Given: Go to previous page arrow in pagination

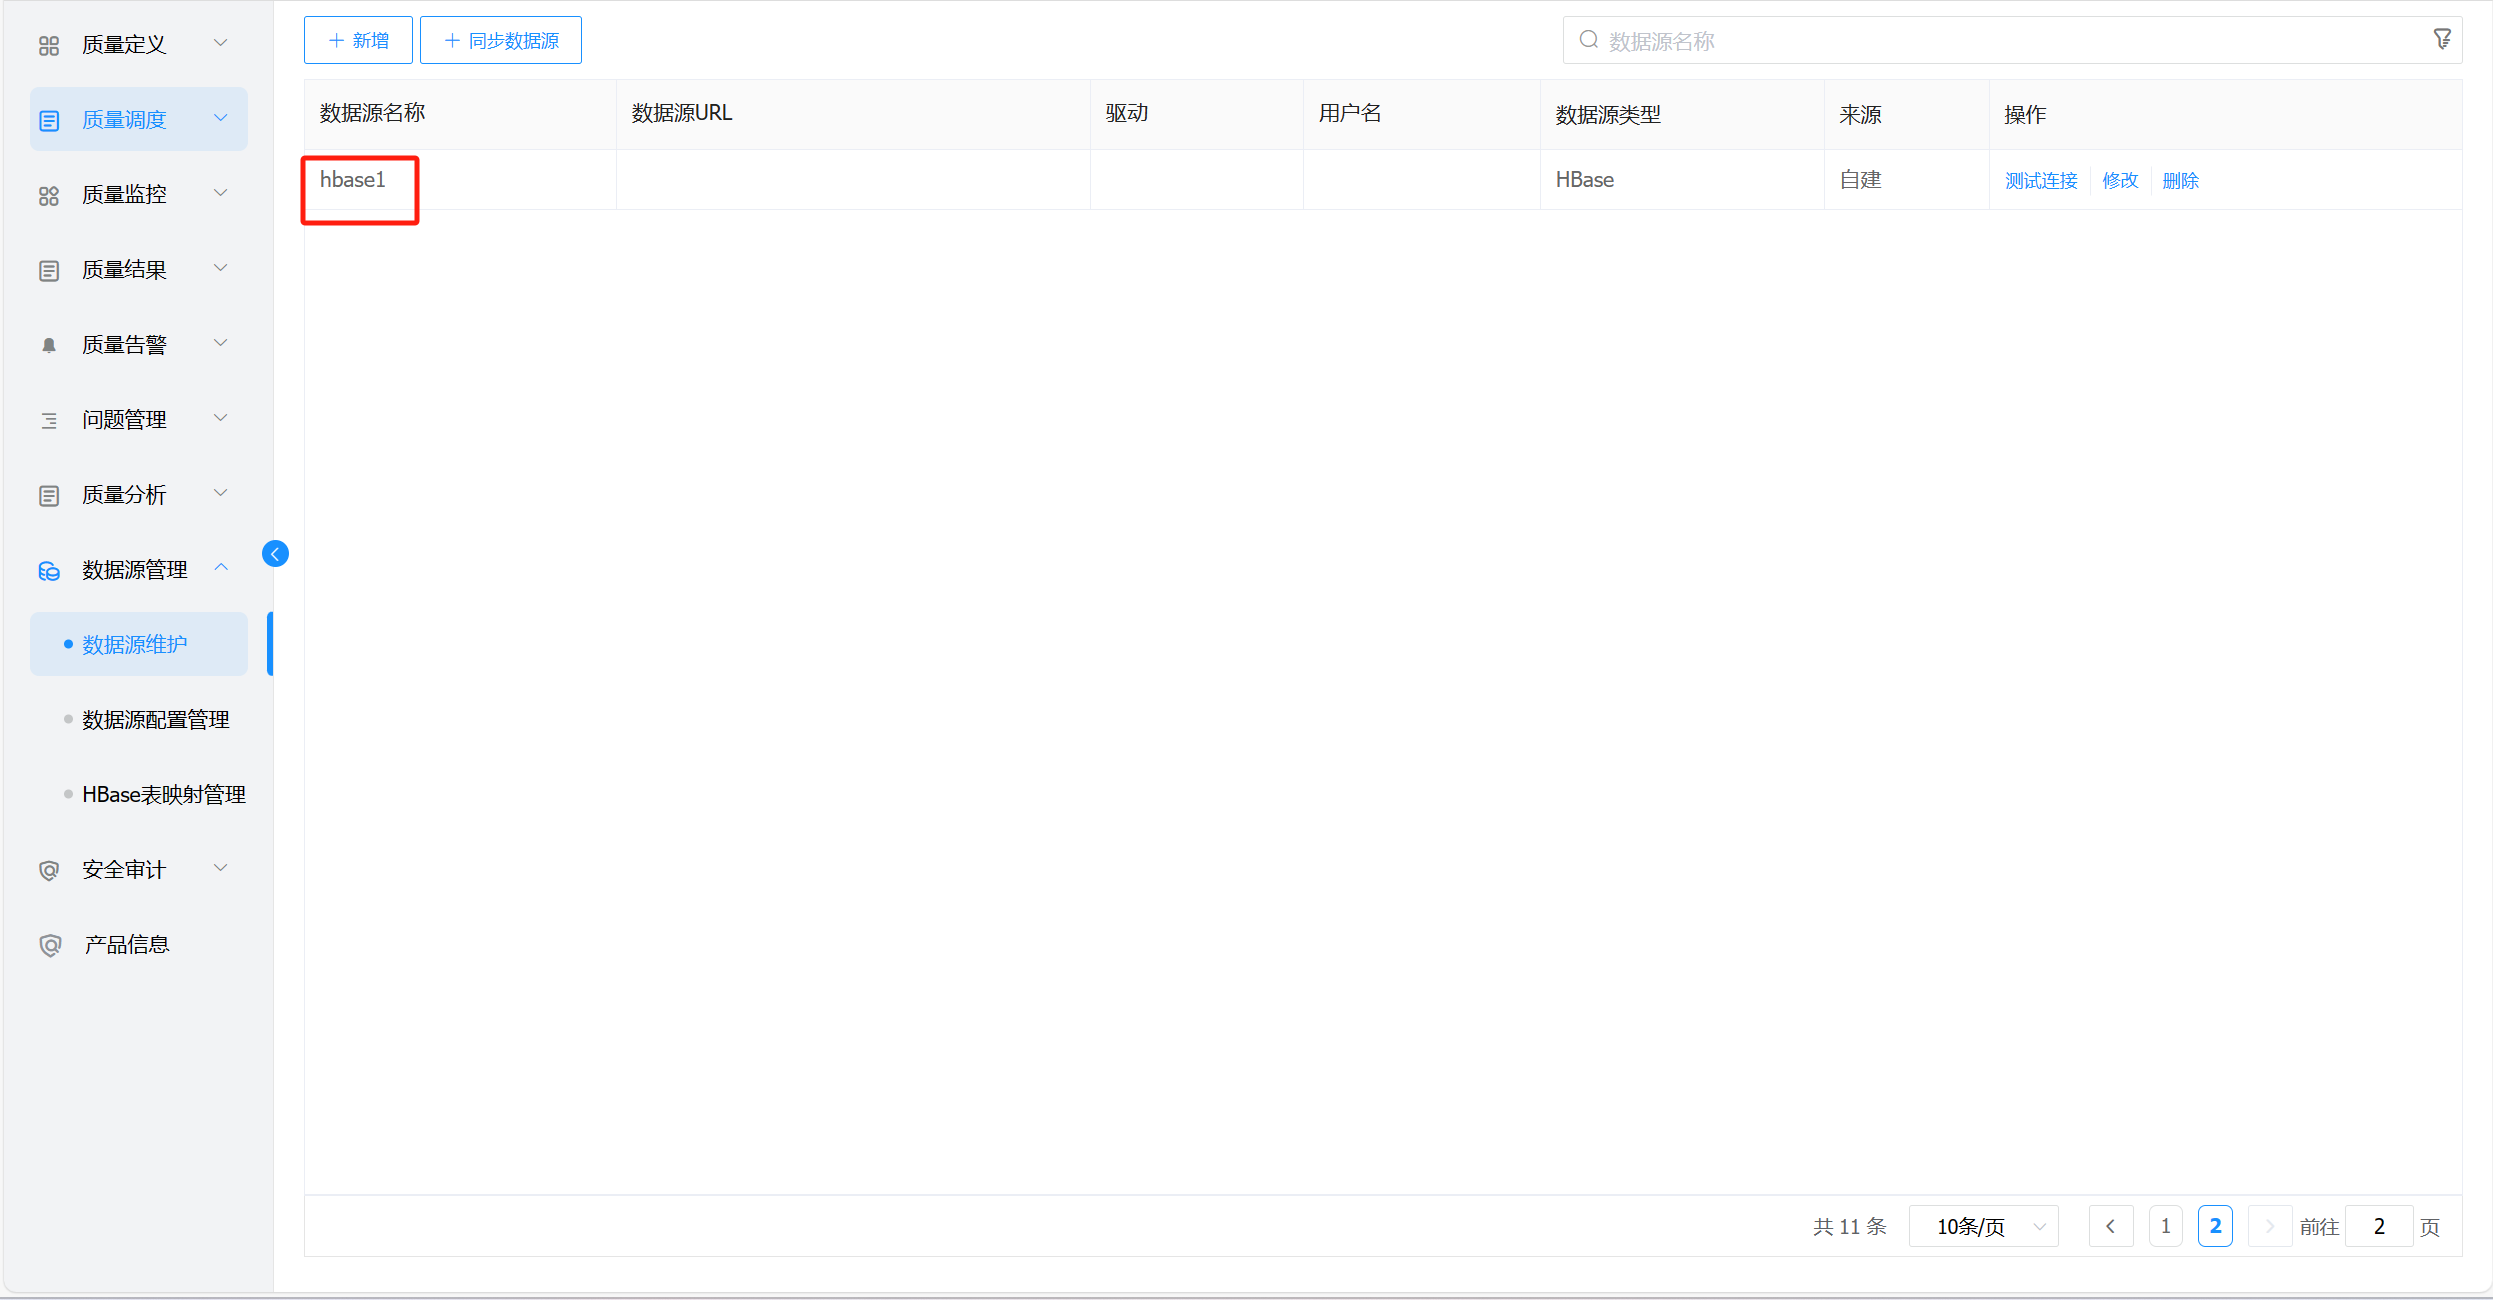Looking at the screenshot, I should click(x=2110, y=1226).
